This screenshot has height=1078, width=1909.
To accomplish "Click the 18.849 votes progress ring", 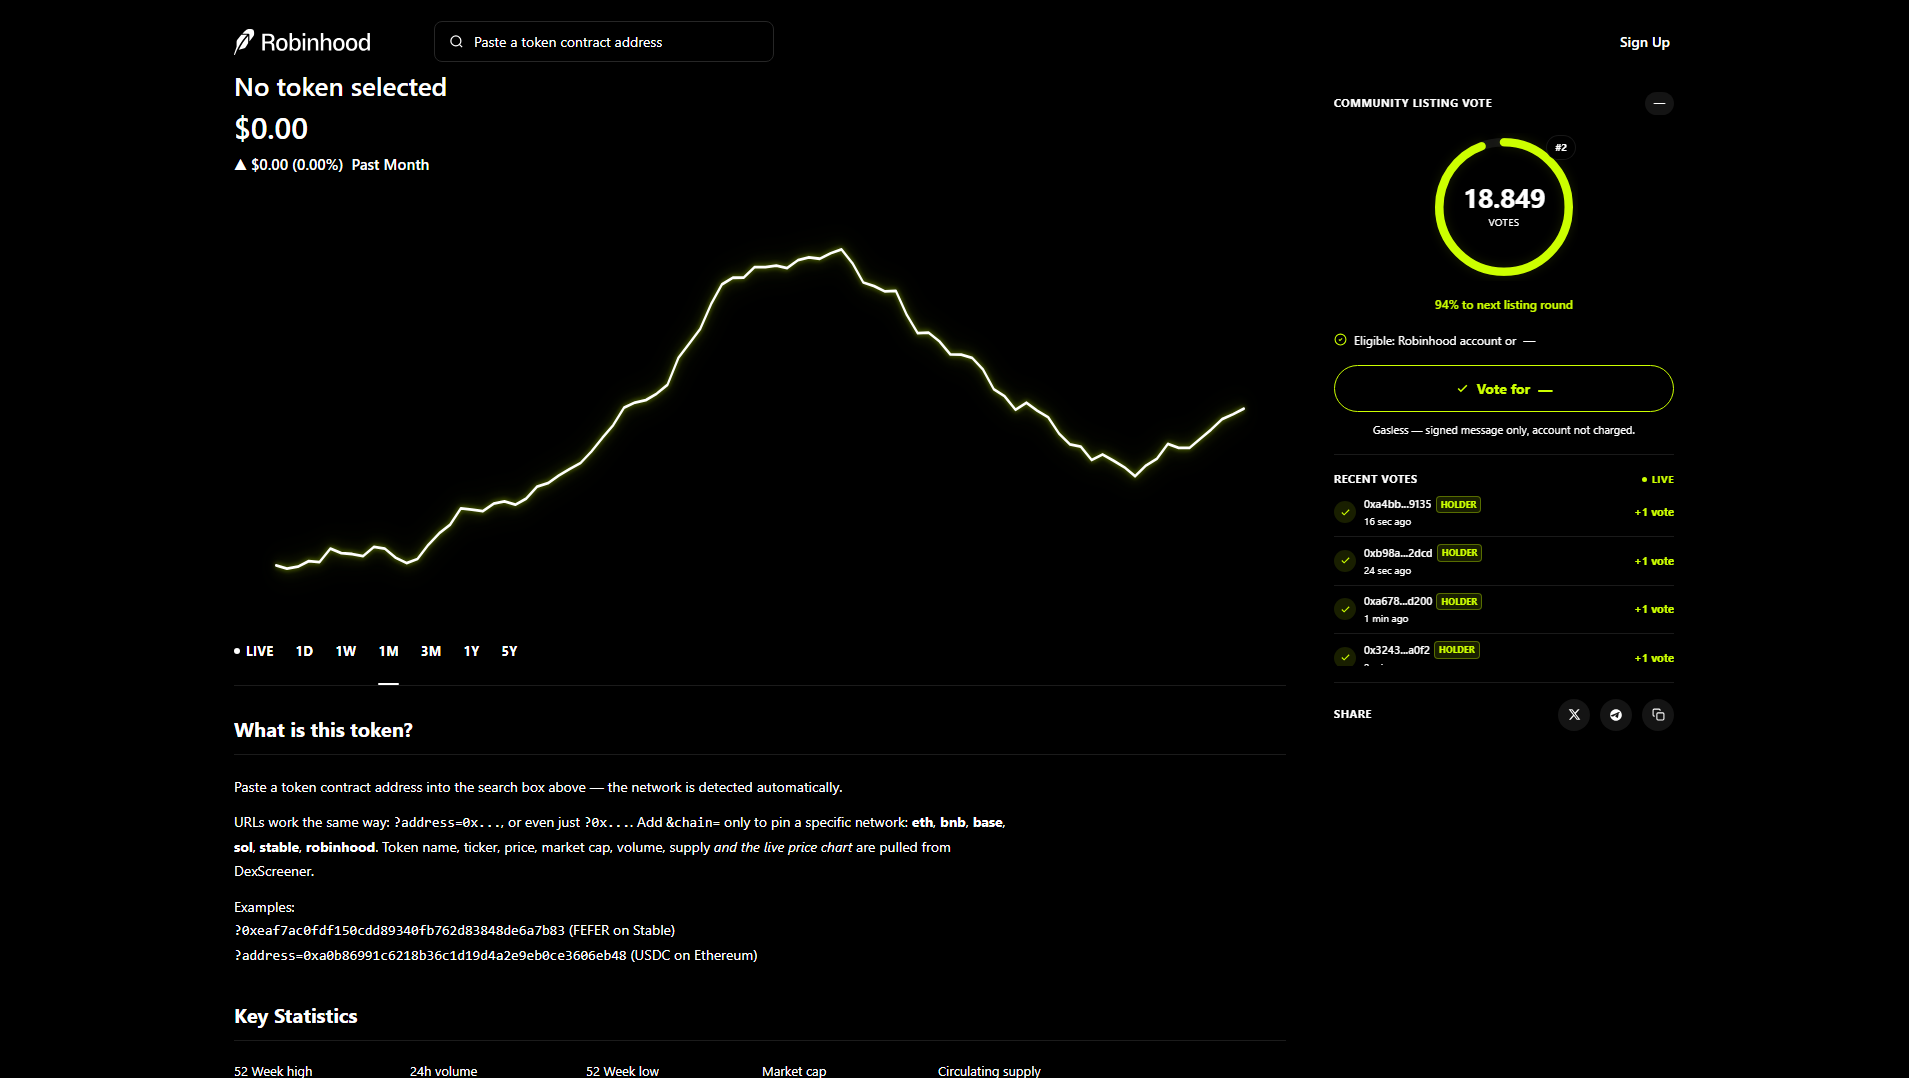I will tap(1503, 207).
